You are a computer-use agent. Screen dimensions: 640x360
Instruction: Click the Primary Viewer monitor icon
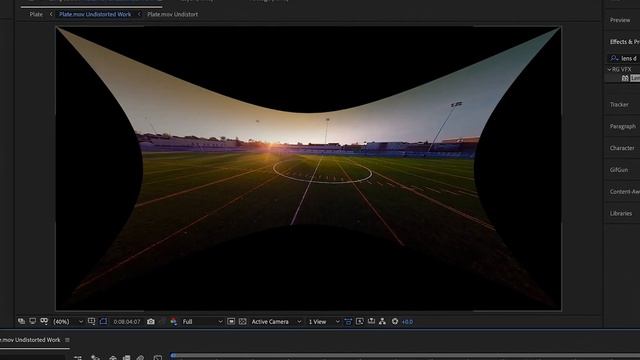(x=33, y=322)
